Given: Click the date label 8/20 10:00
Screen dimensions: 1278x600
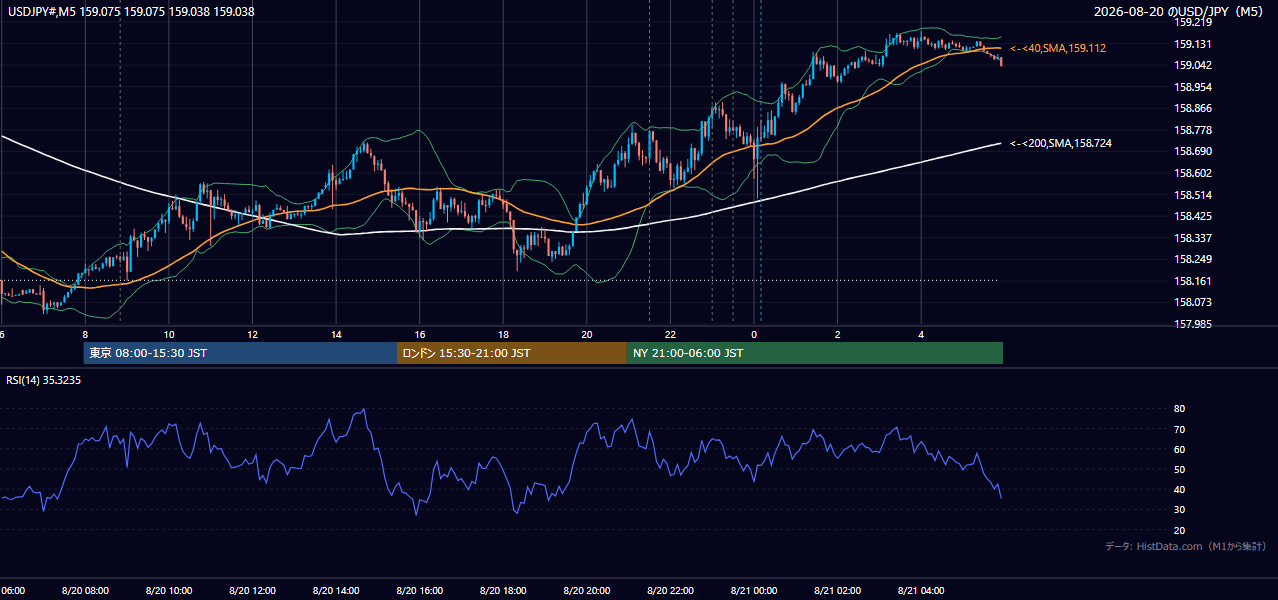Looking at the screenshot, I should click(169, 591).
